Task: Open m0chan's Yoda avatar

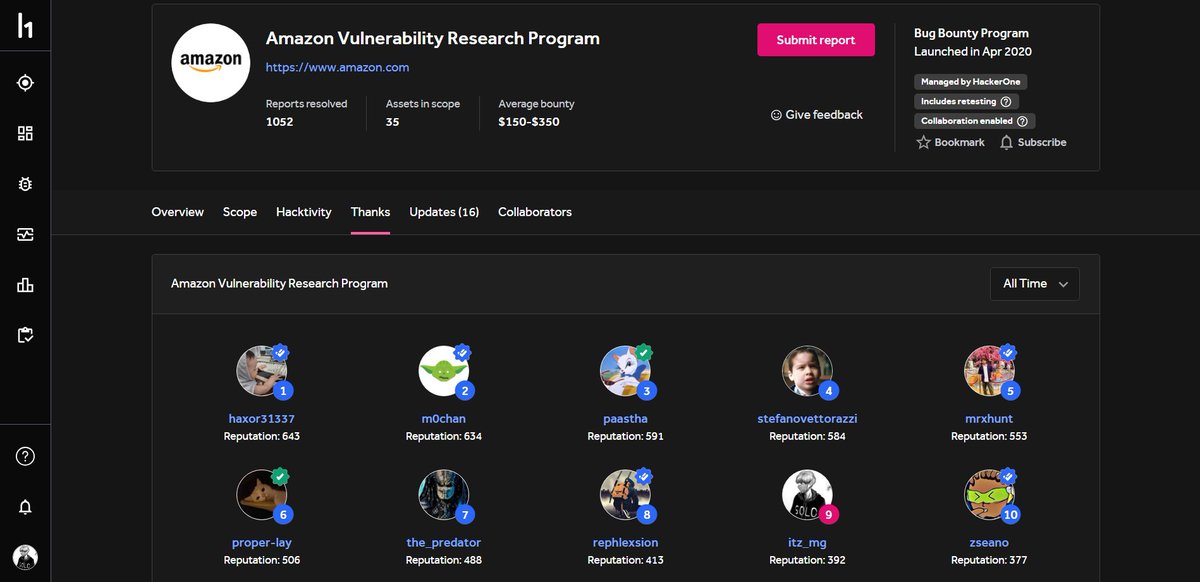Action: tap(444, 371)
